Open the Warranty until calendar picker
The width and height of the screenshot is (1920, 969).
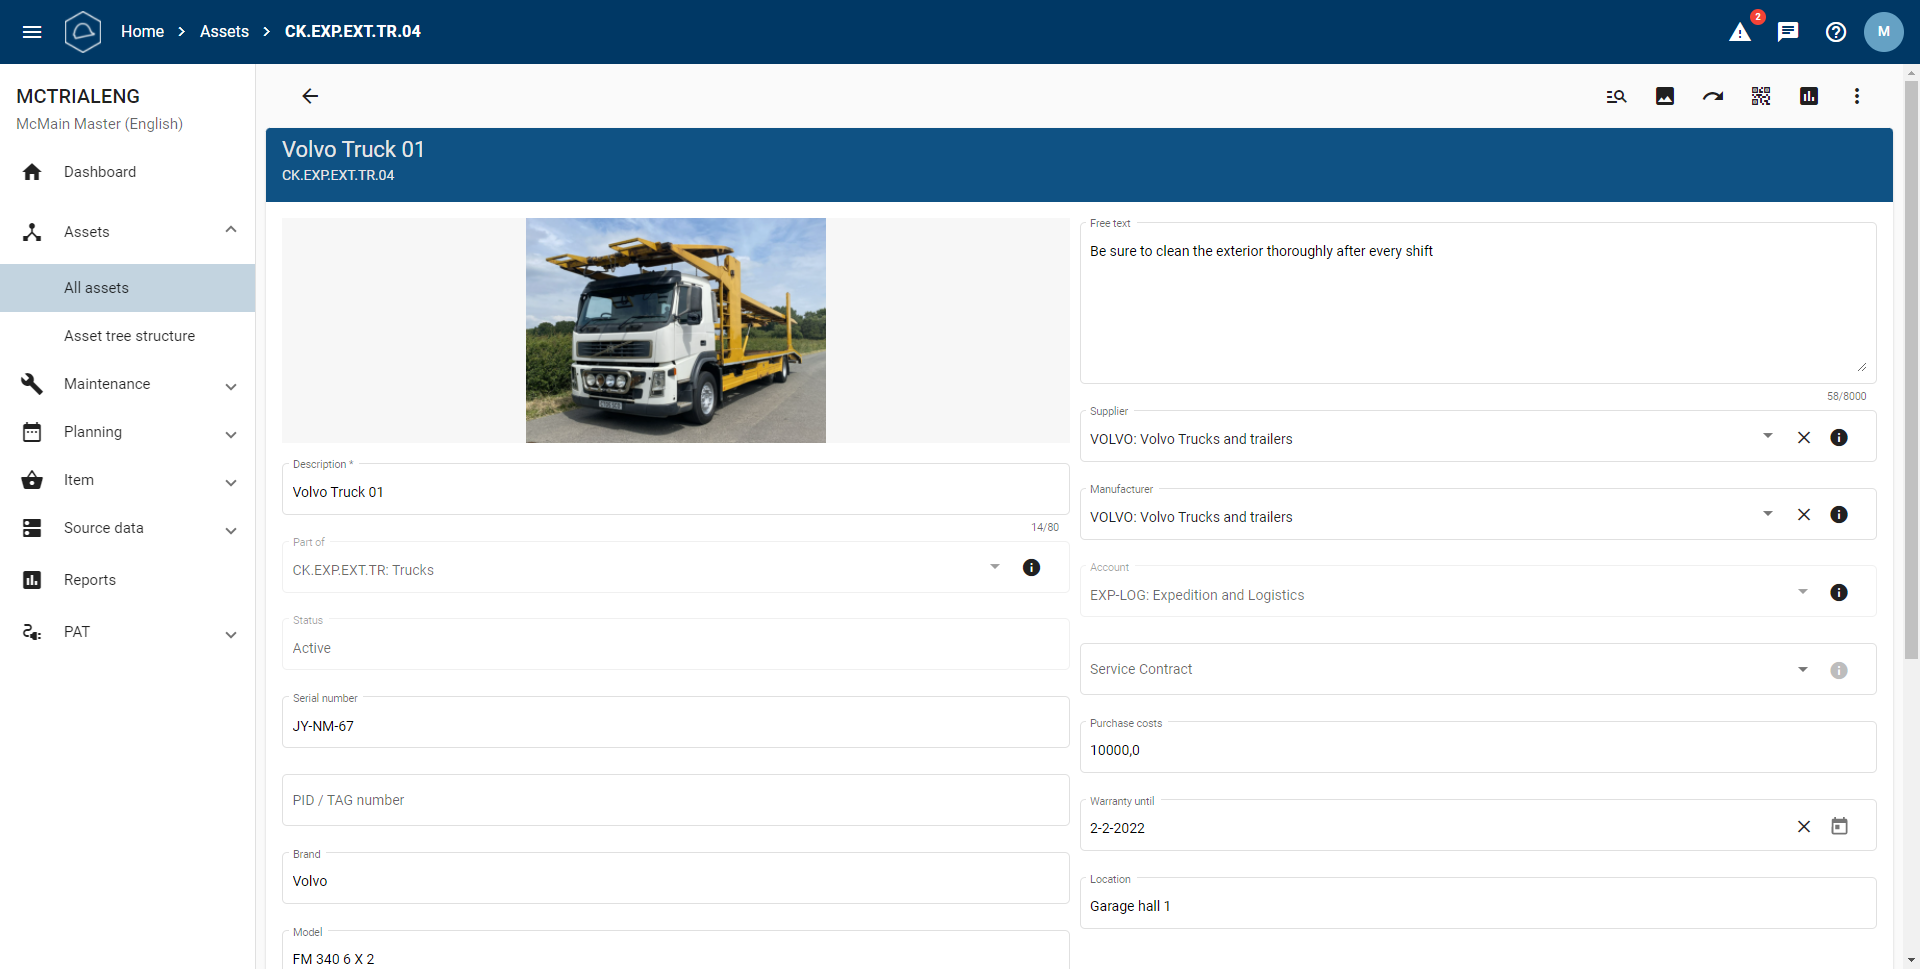point(1839,826)
